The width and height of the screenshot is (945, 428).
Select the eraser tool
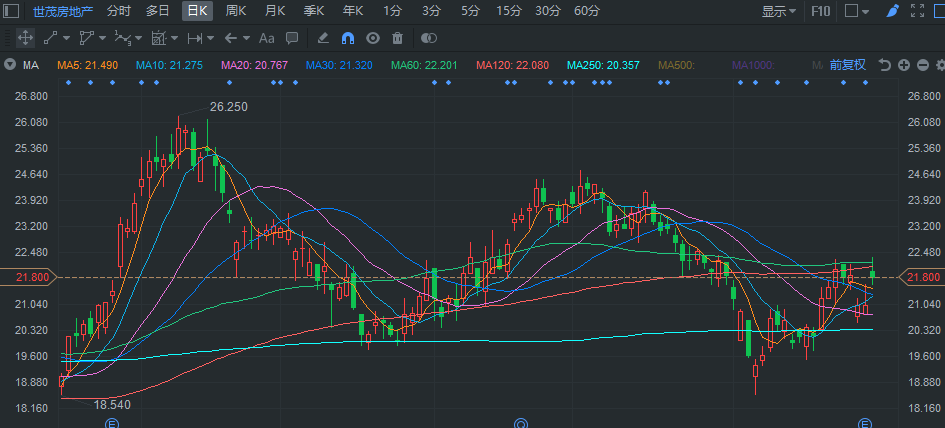322,38
